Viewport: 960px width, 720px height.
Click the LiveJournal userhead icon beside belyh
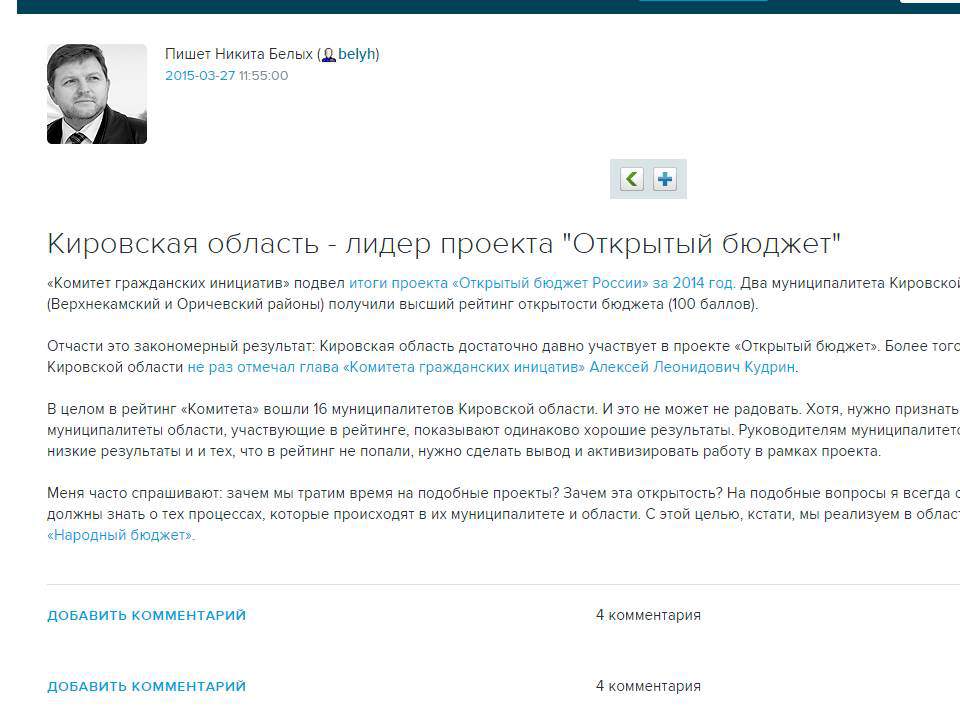(330, 54)
